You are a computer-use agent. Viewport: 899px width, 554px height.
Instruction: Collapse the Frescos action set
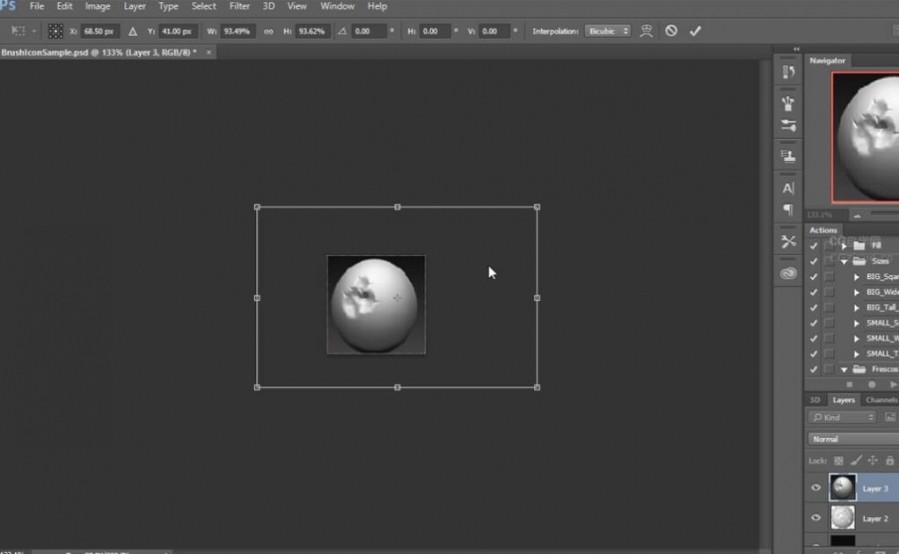point(844,370)
